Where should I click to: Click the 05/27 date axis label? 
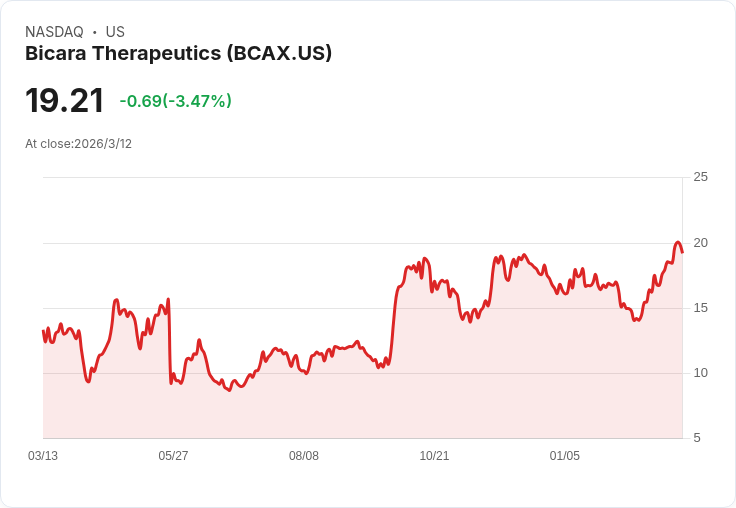(x=173, y=455)
